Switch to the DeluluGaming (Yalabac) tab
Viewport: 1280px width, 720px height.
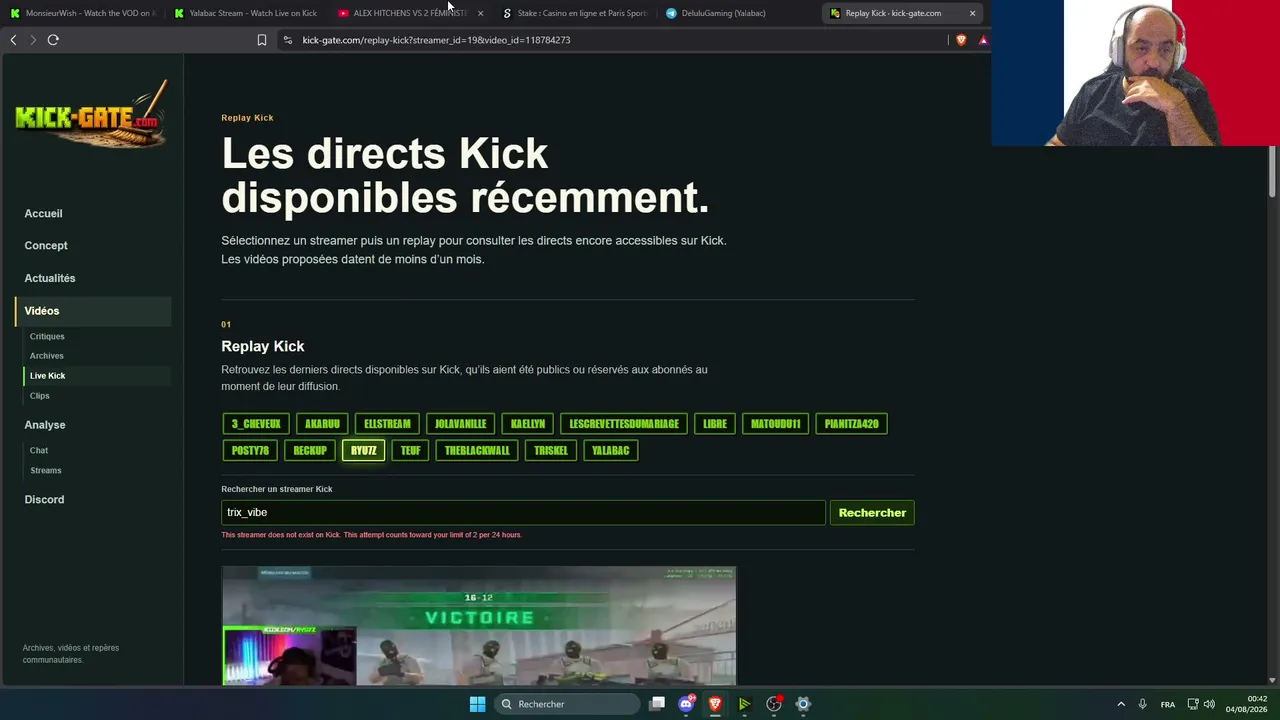click(x=739, y=13)
